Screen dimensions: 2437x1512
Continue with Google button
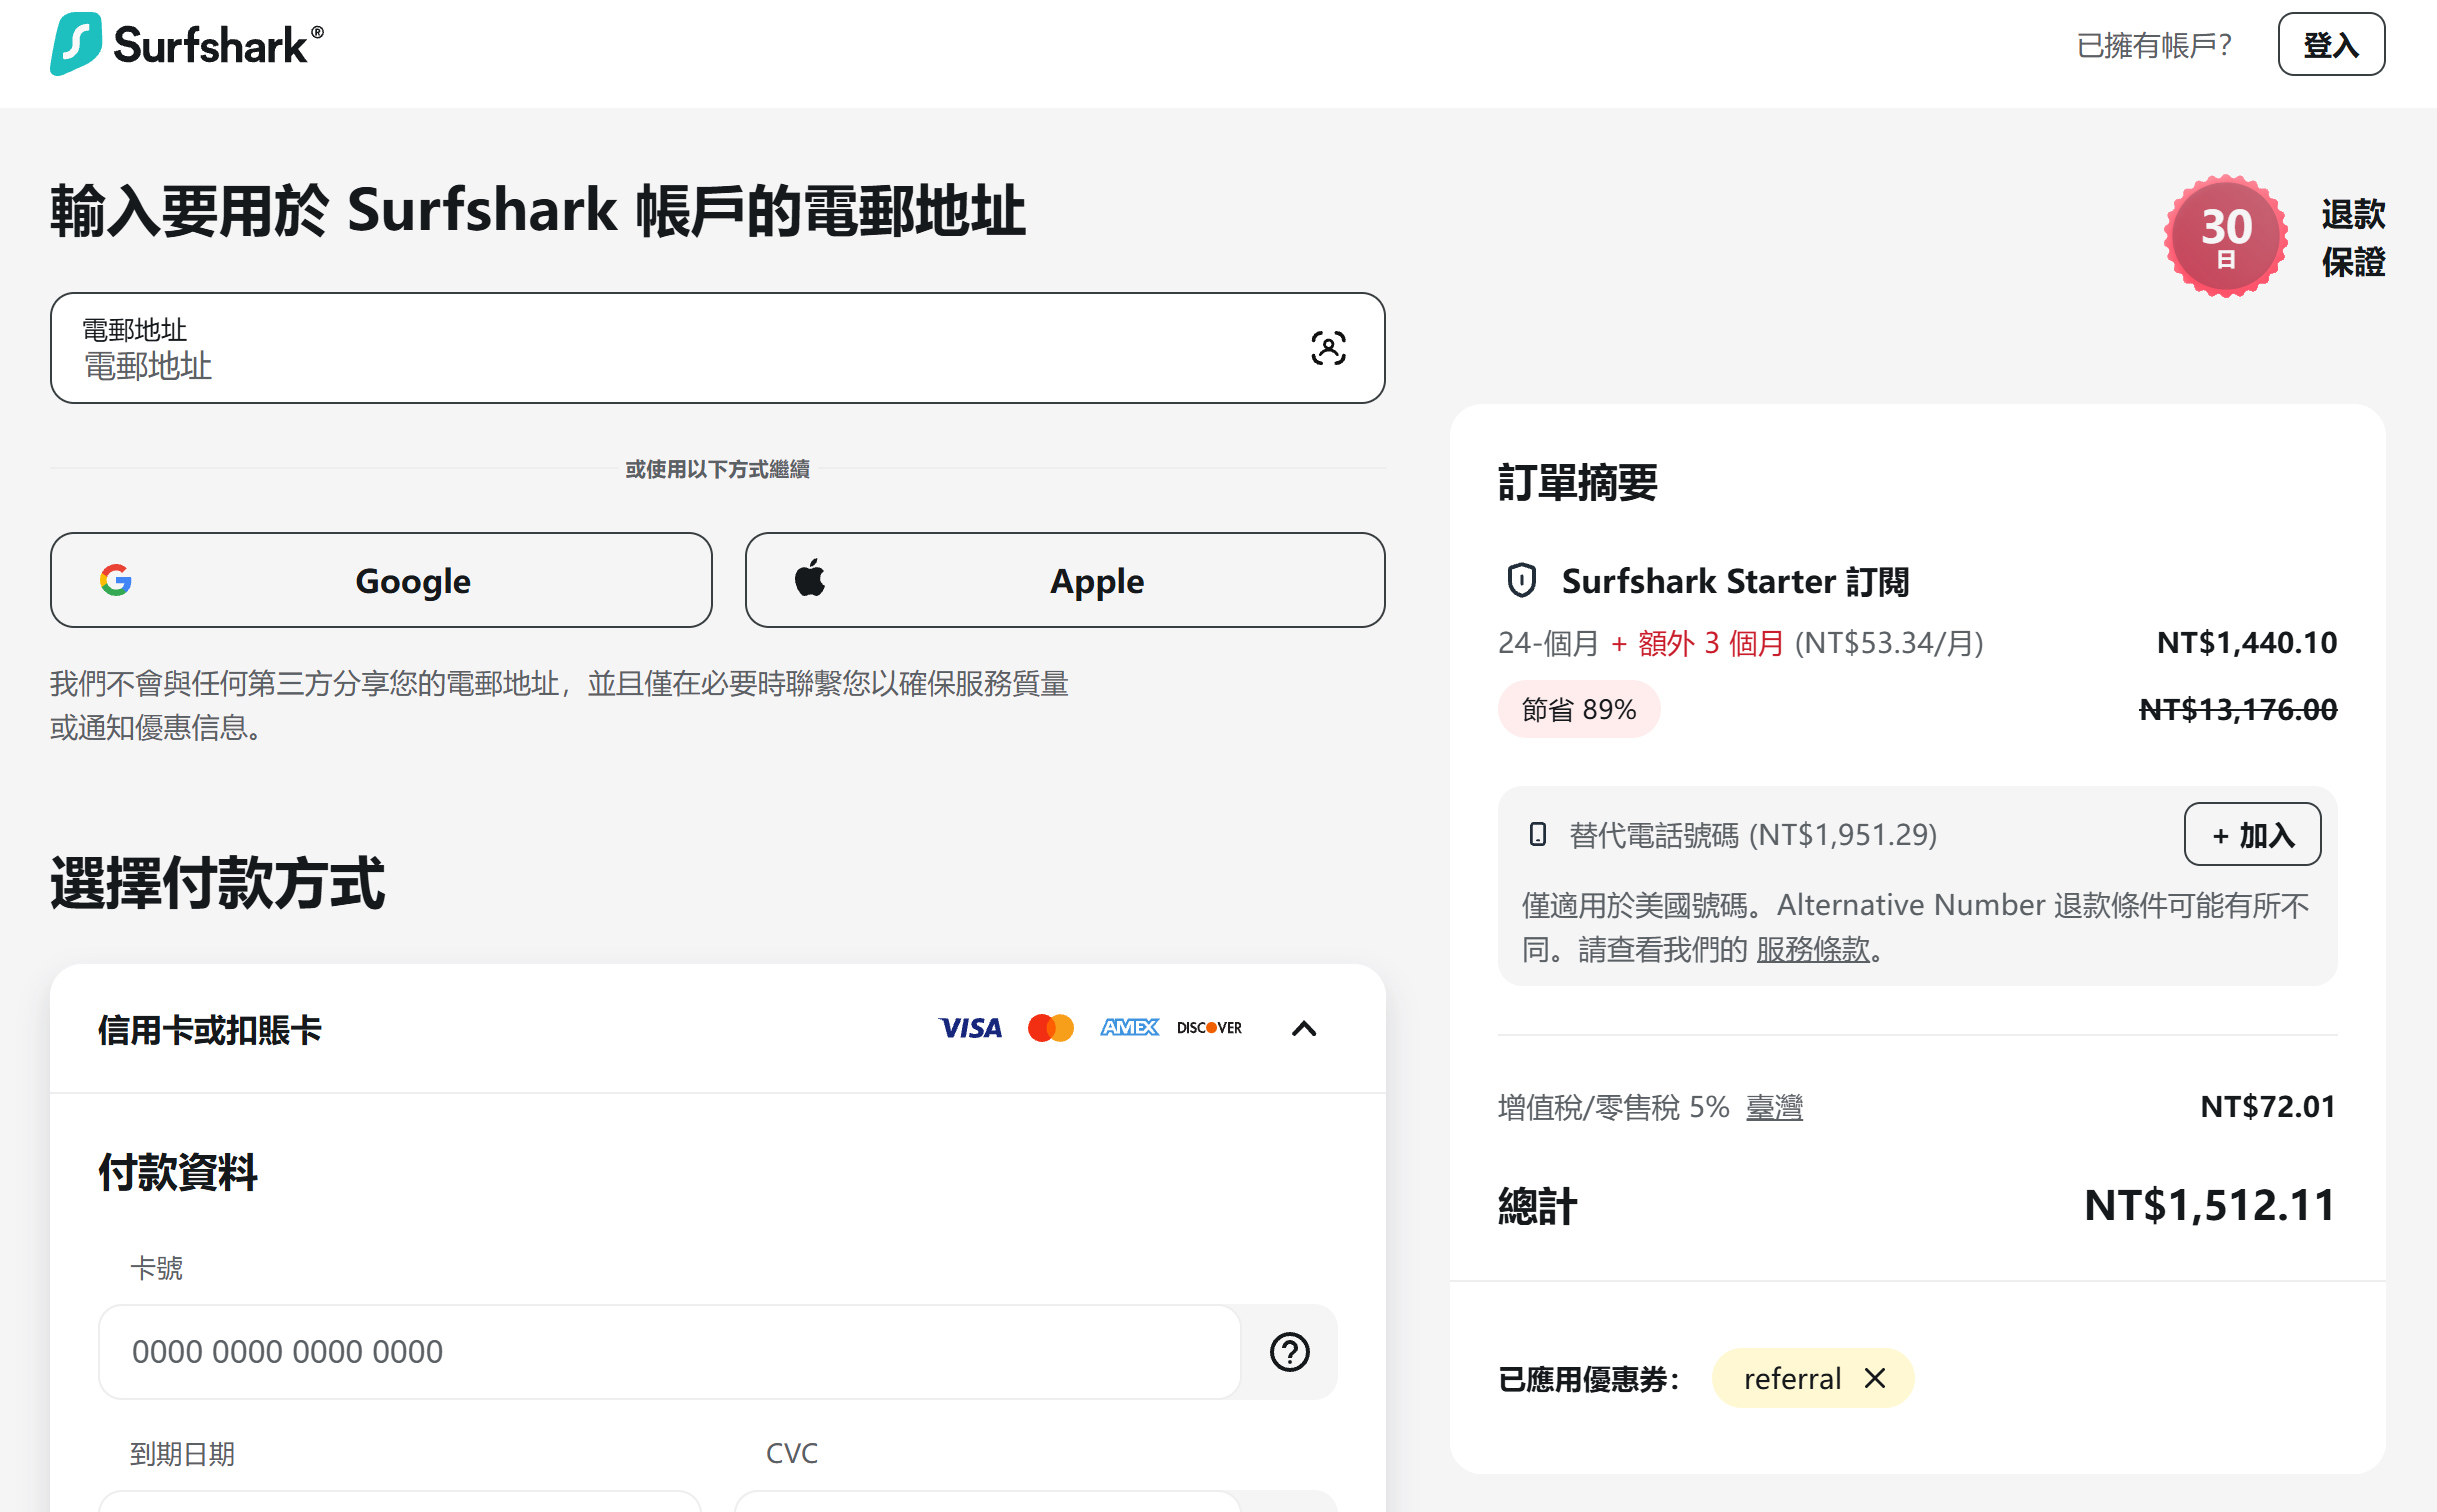click(381, 580)
